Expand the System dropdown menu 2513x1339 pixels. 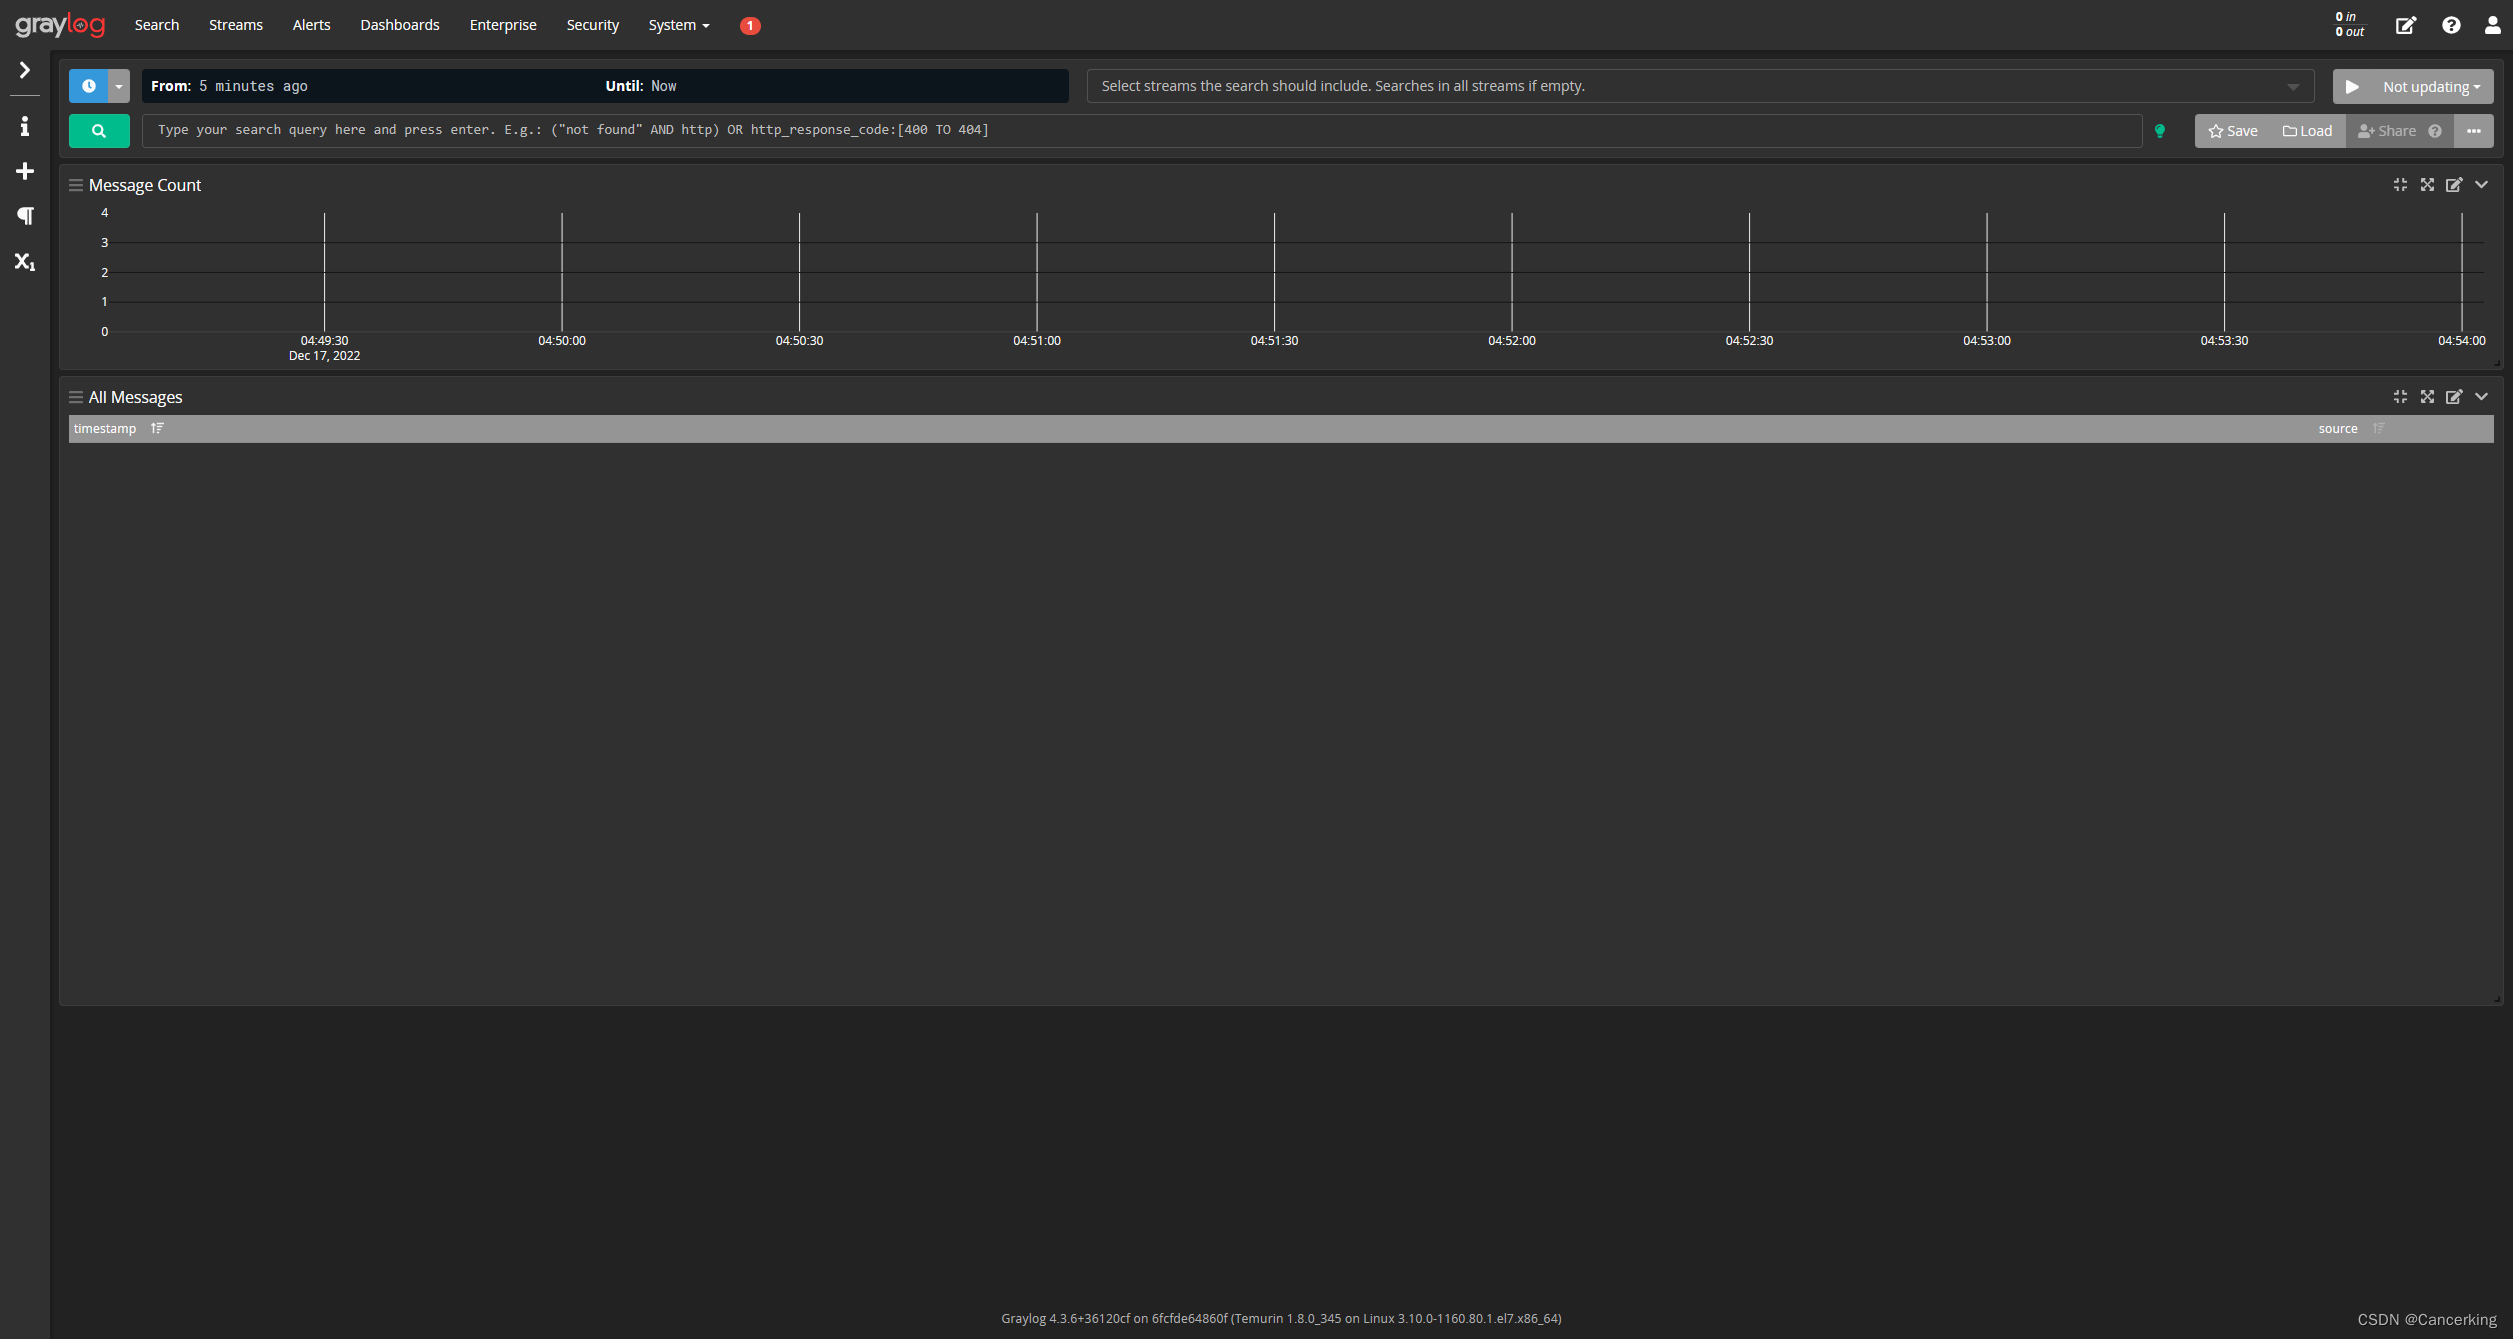click(679, 25)
